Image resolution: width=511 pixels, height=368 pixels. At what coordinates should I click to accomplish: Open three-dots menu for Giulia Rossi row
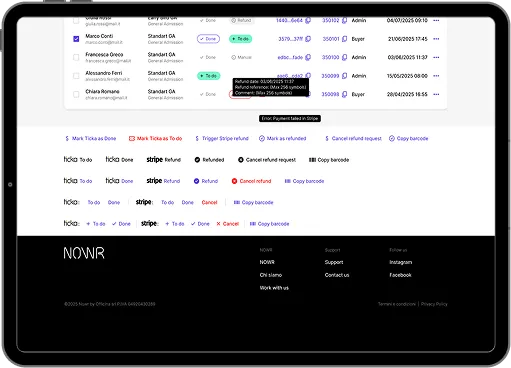(x=436, y=20)
